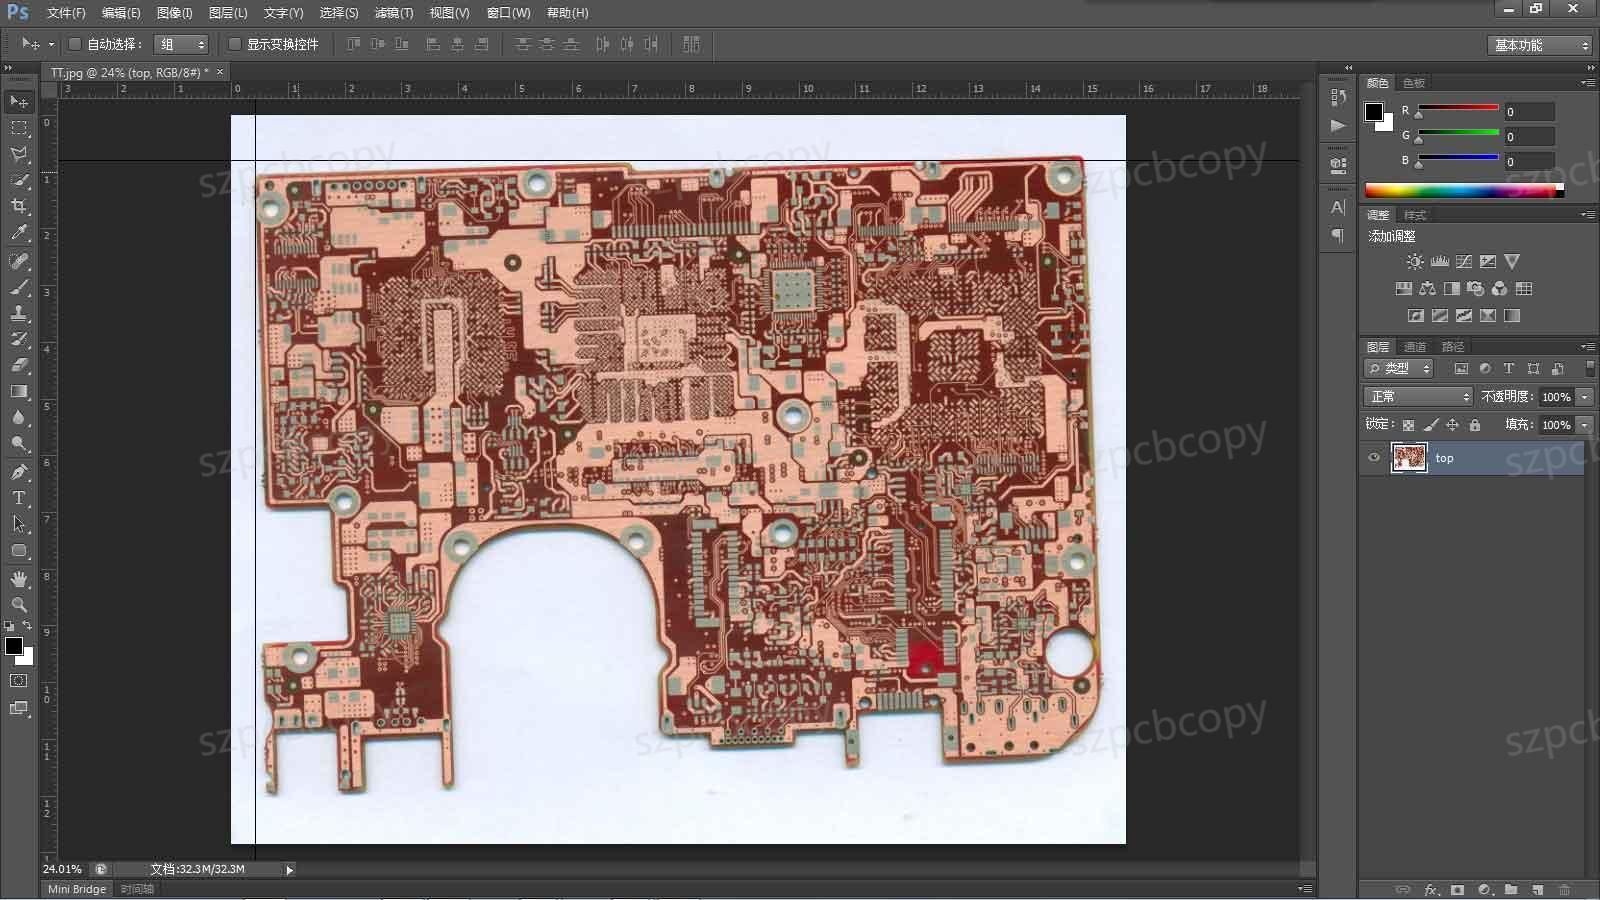Click the G value input field
The width and height of the screenshot is (1600, 900).
(1529, 137)
